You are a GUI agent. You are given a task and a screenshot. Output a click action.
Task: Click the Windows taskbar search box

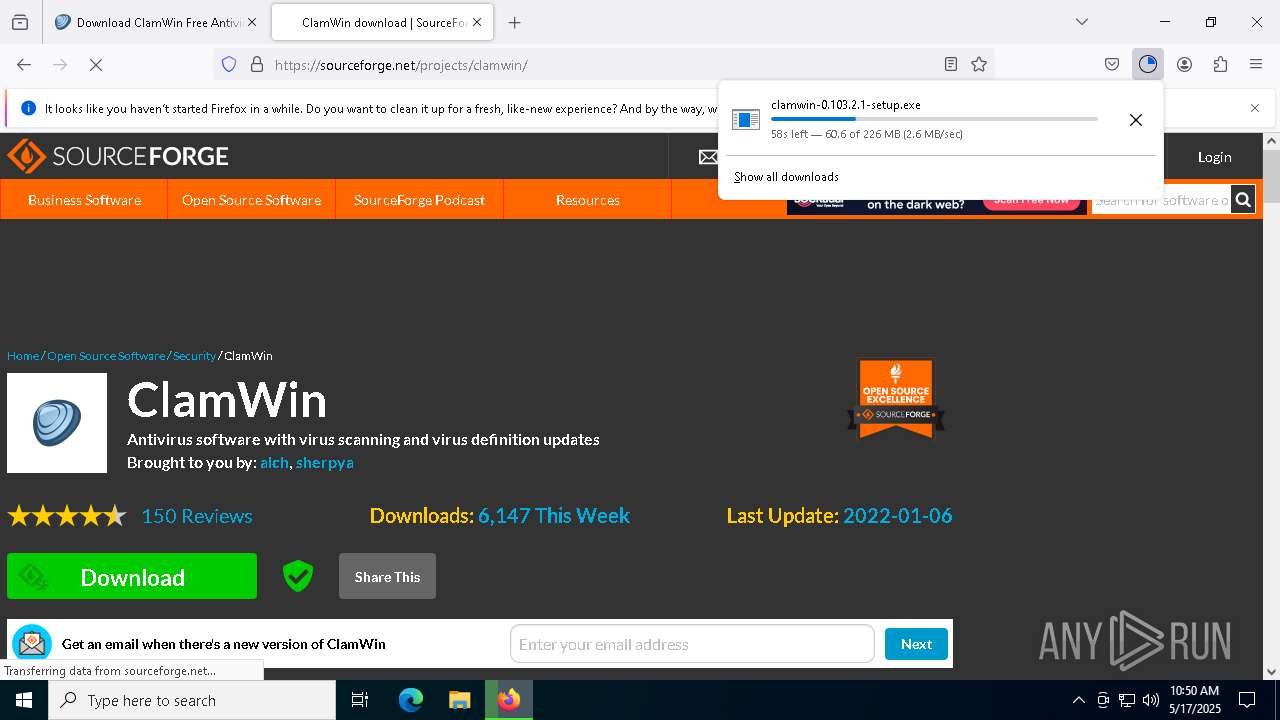pyautogui.click(x=192, y=700)
